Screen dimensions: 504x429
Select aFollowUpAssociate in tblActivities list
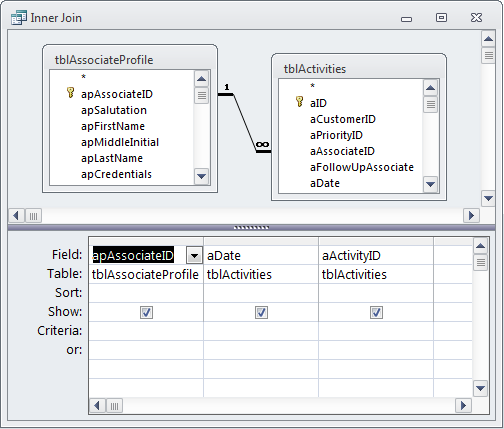pos(362,167)
